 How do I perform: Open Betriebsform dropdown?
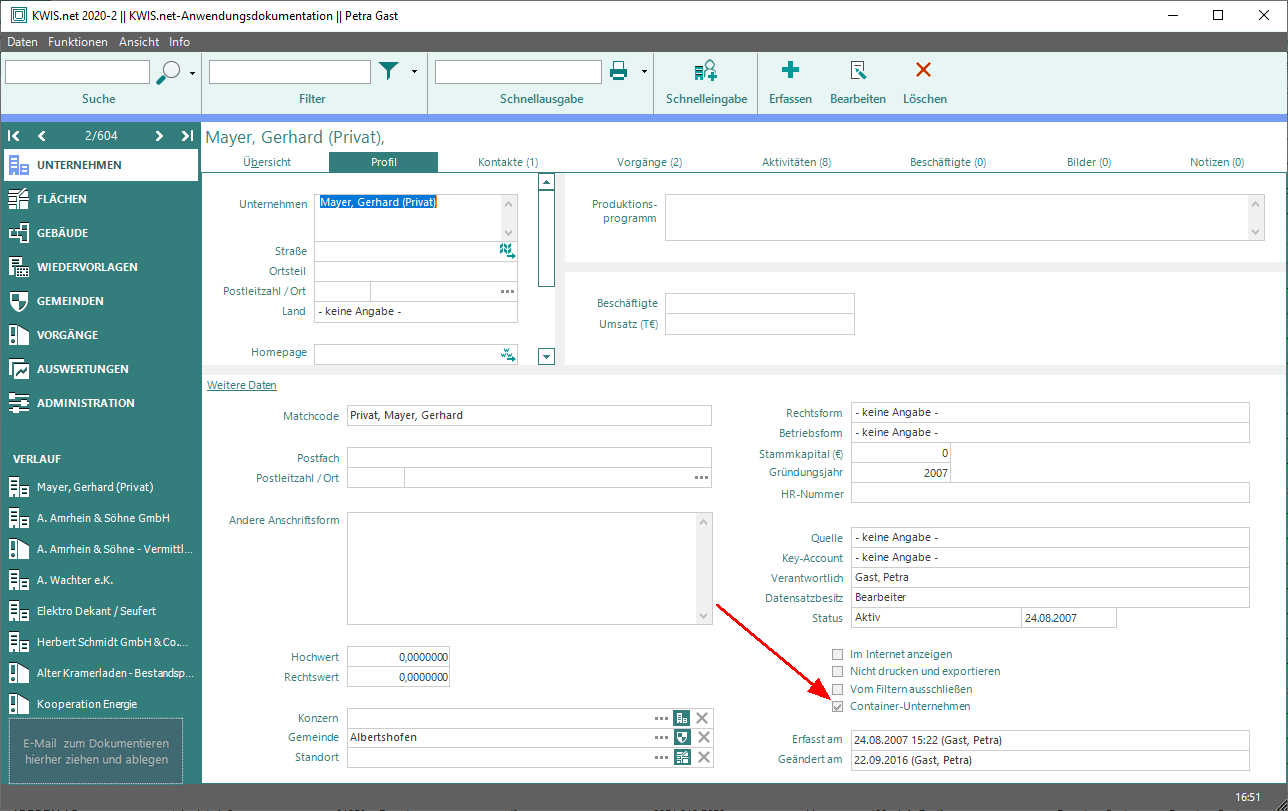1050,432
